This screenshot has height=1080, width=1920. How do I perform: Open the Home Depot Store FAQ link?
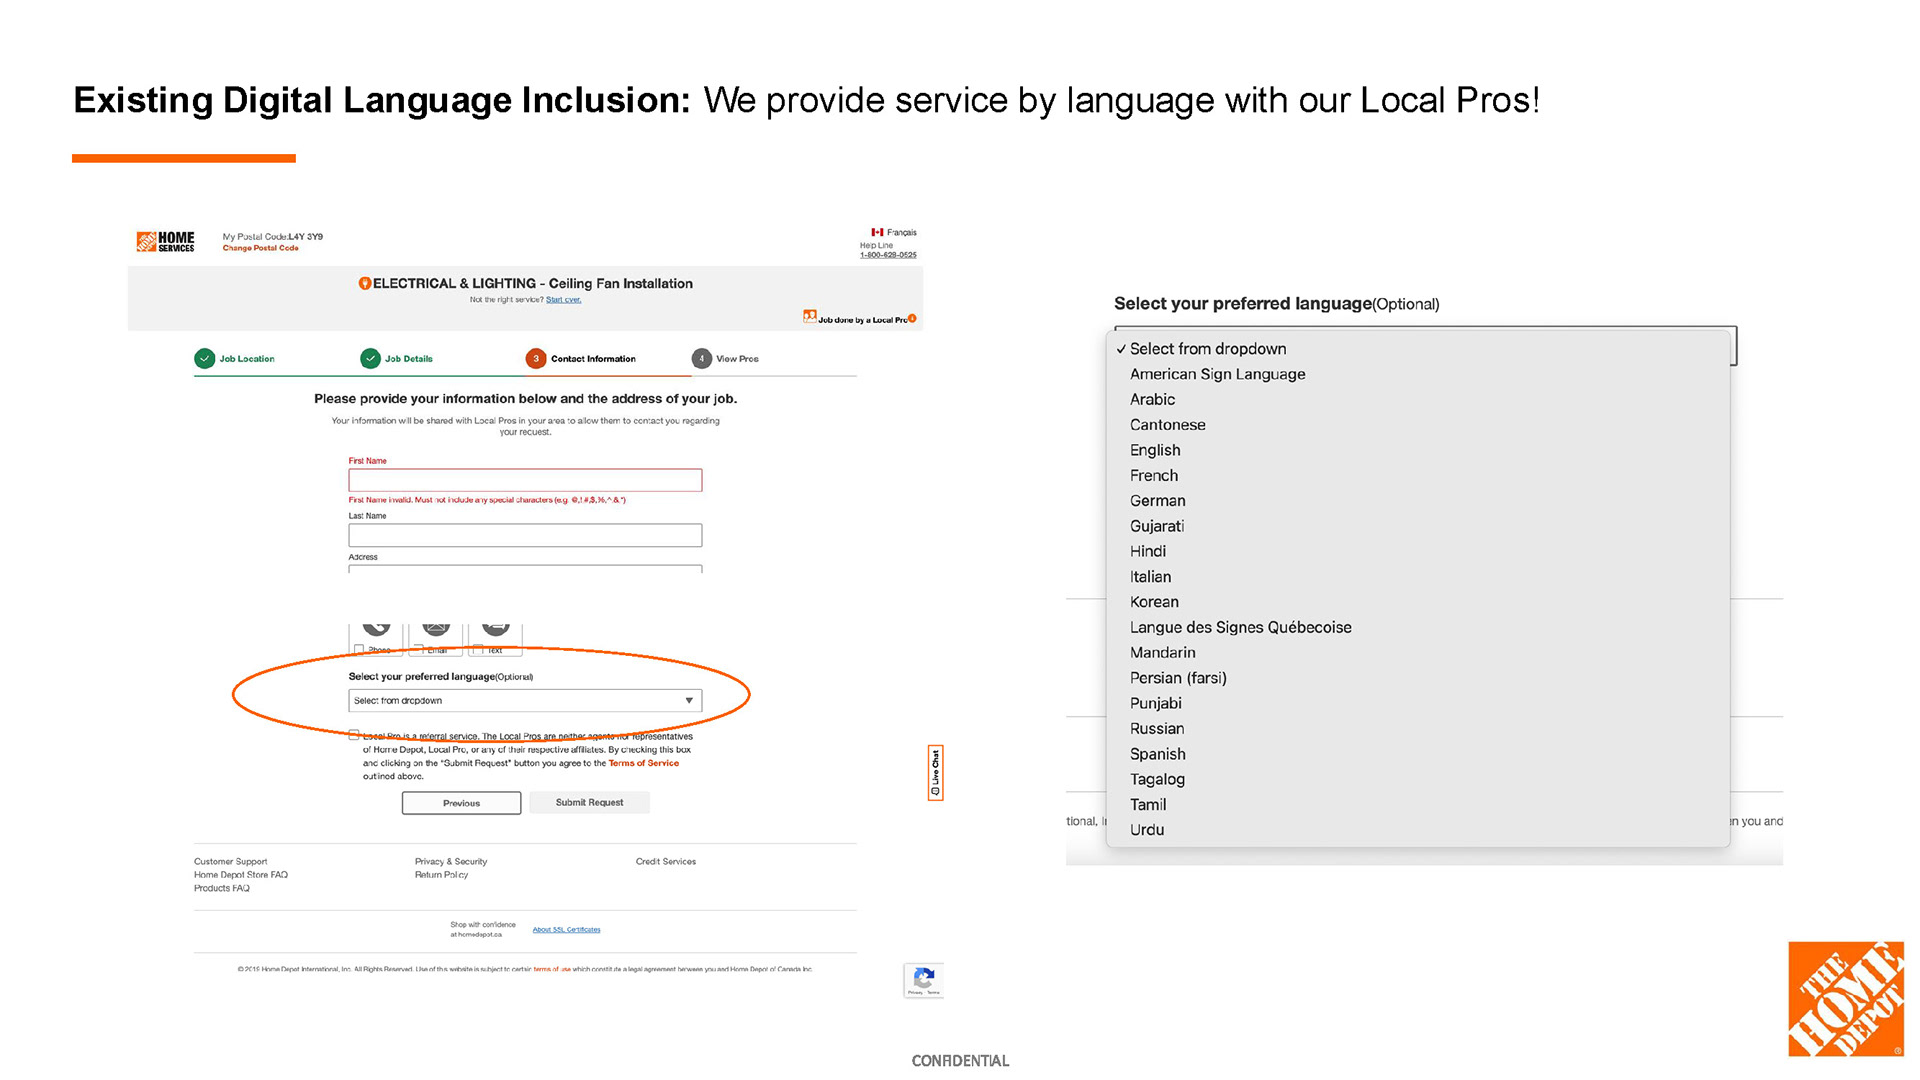click(241, 875)
